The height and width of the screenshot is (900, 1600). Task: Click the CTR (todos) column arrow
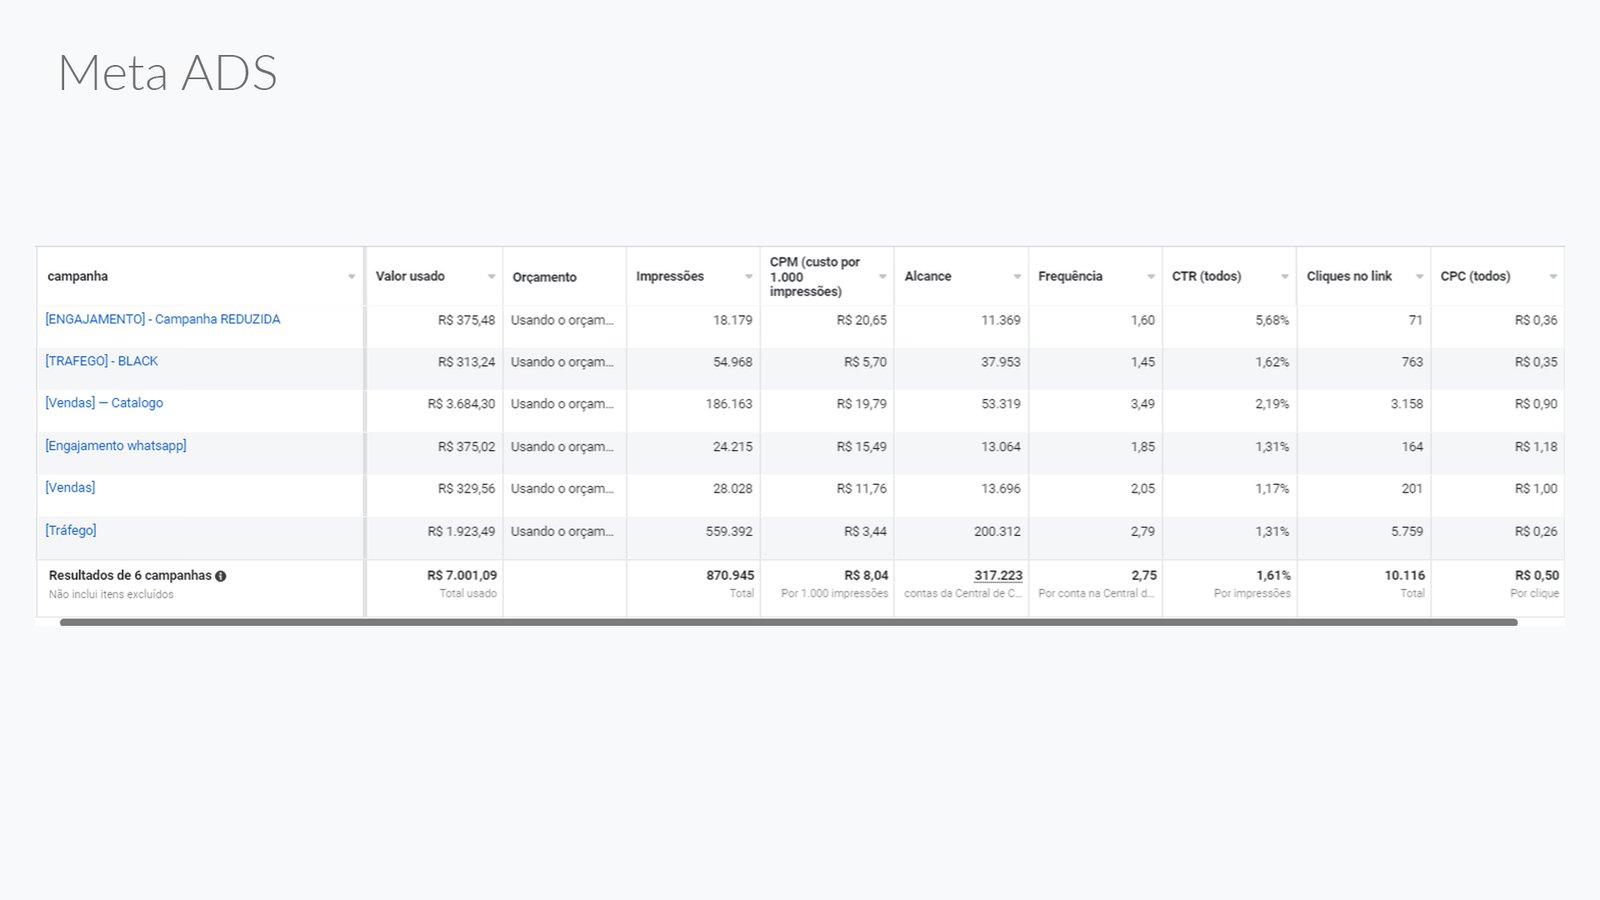(1285, 277)
